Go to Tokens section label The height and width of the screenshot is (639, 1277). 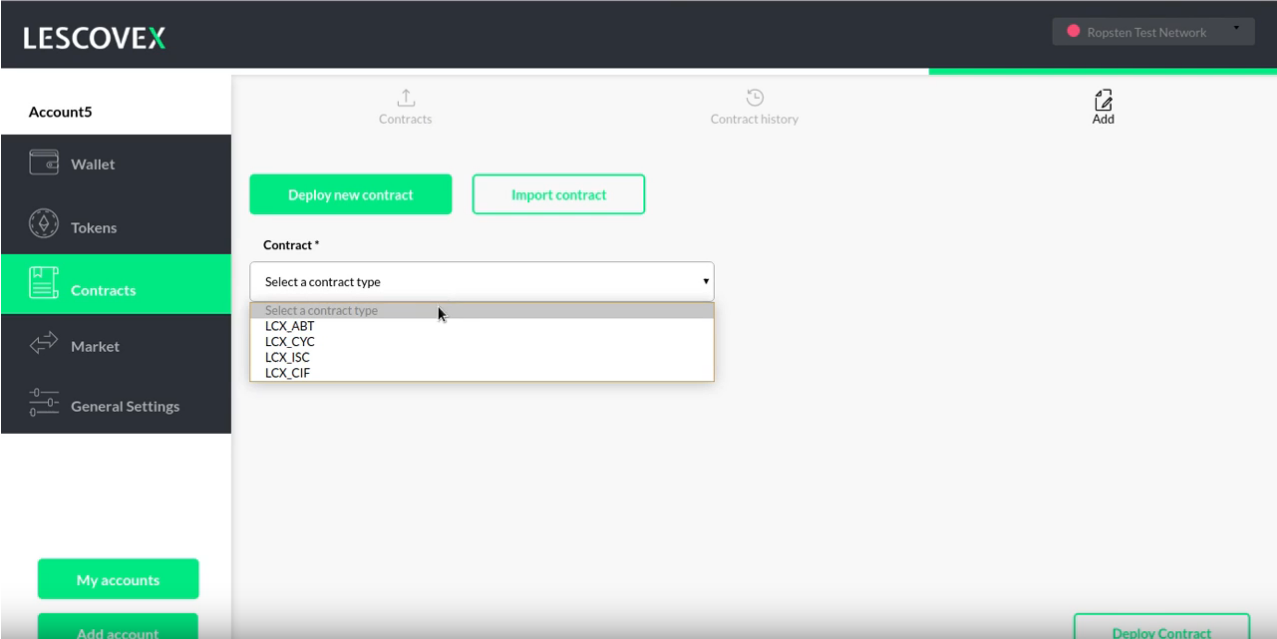coord(94,228)
